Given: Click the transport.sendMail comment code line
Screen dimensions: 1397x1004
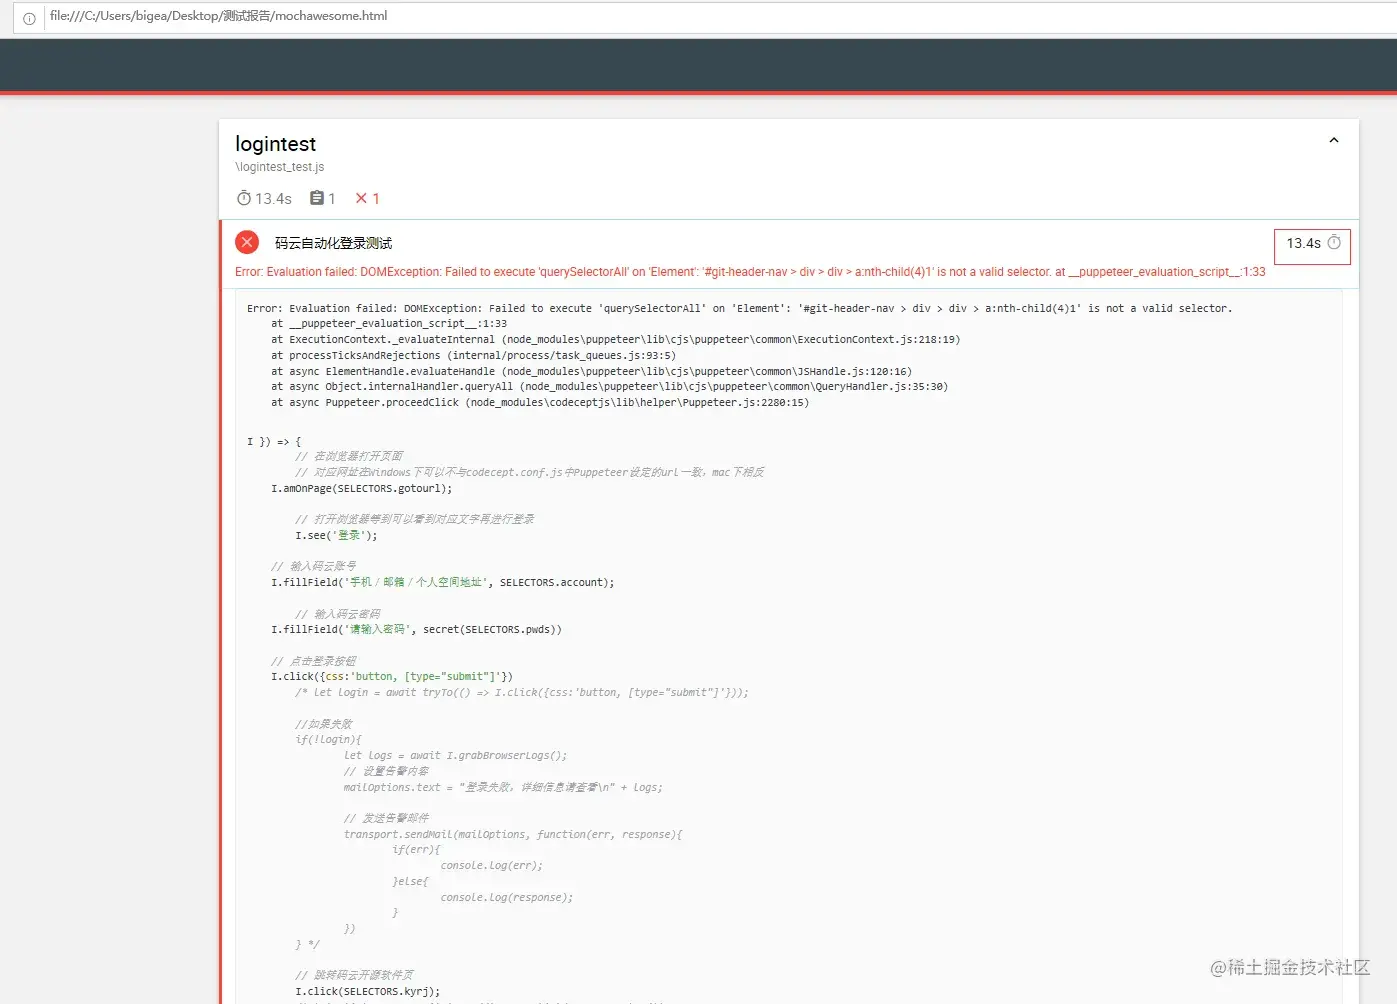Looking at the screenshot, I should [513, 835].
